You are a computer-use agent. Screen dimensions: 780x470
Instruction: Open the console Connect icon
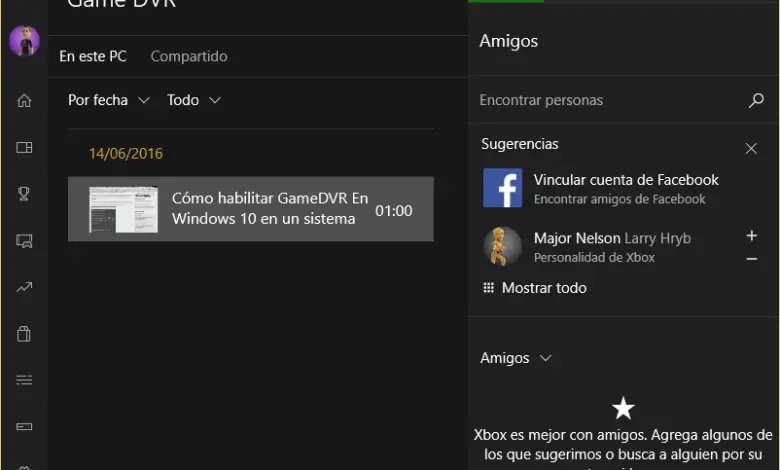pyautogui.click(x=24, y=426)
